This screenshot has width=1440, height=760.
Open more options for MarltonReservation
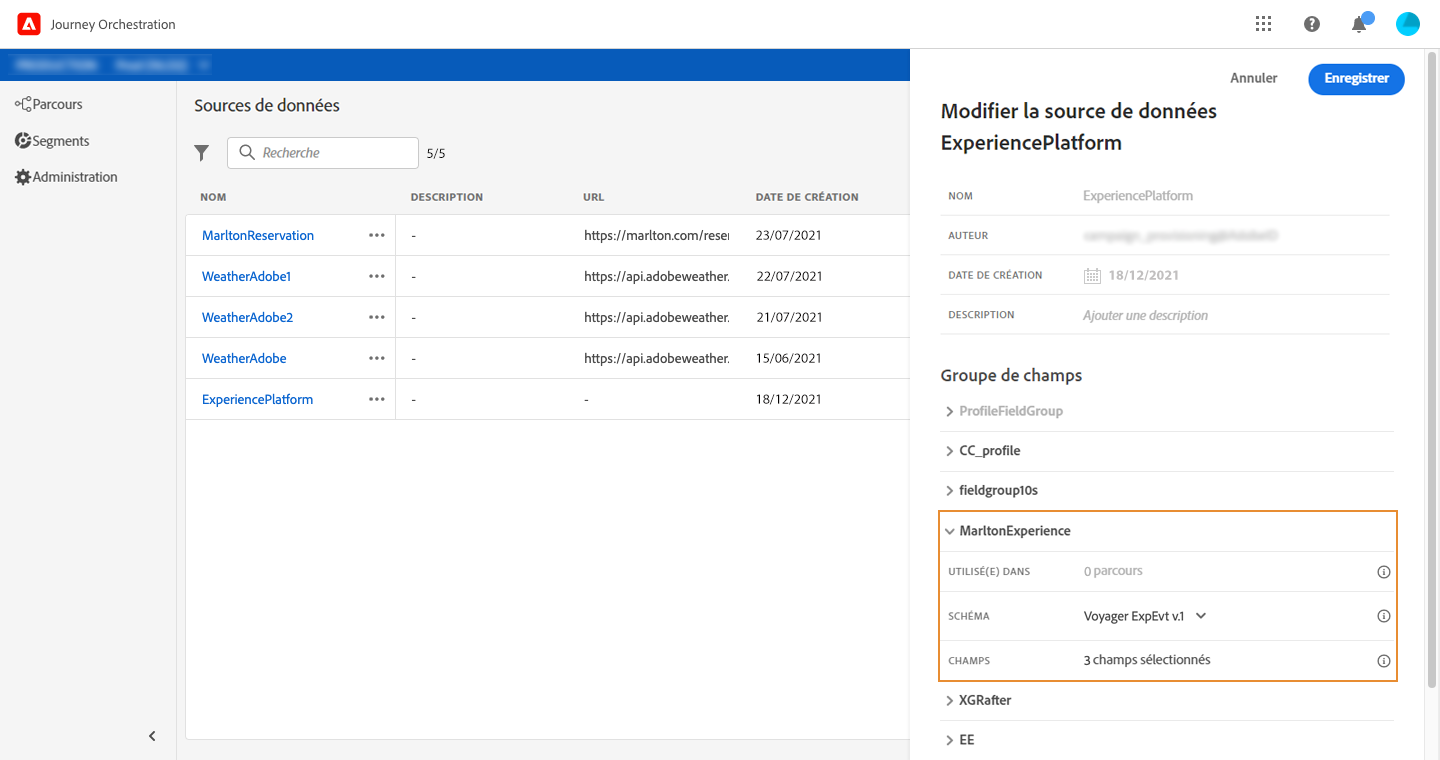pyautogui.click(x=376, y=235)
